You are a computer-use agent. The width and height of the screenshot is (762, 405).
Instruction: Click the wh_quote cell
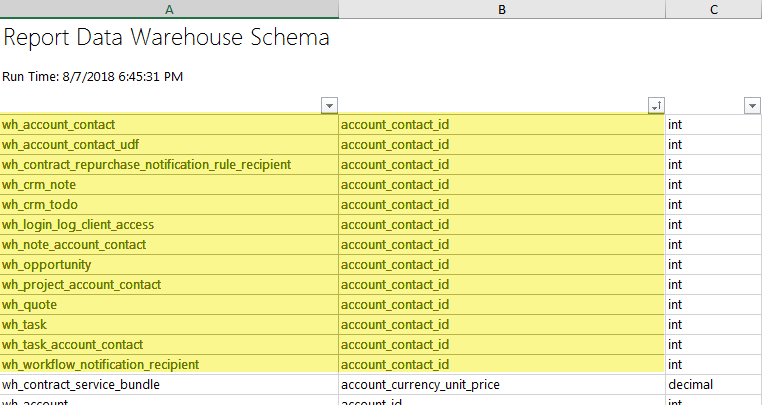[x=30, y=305]
